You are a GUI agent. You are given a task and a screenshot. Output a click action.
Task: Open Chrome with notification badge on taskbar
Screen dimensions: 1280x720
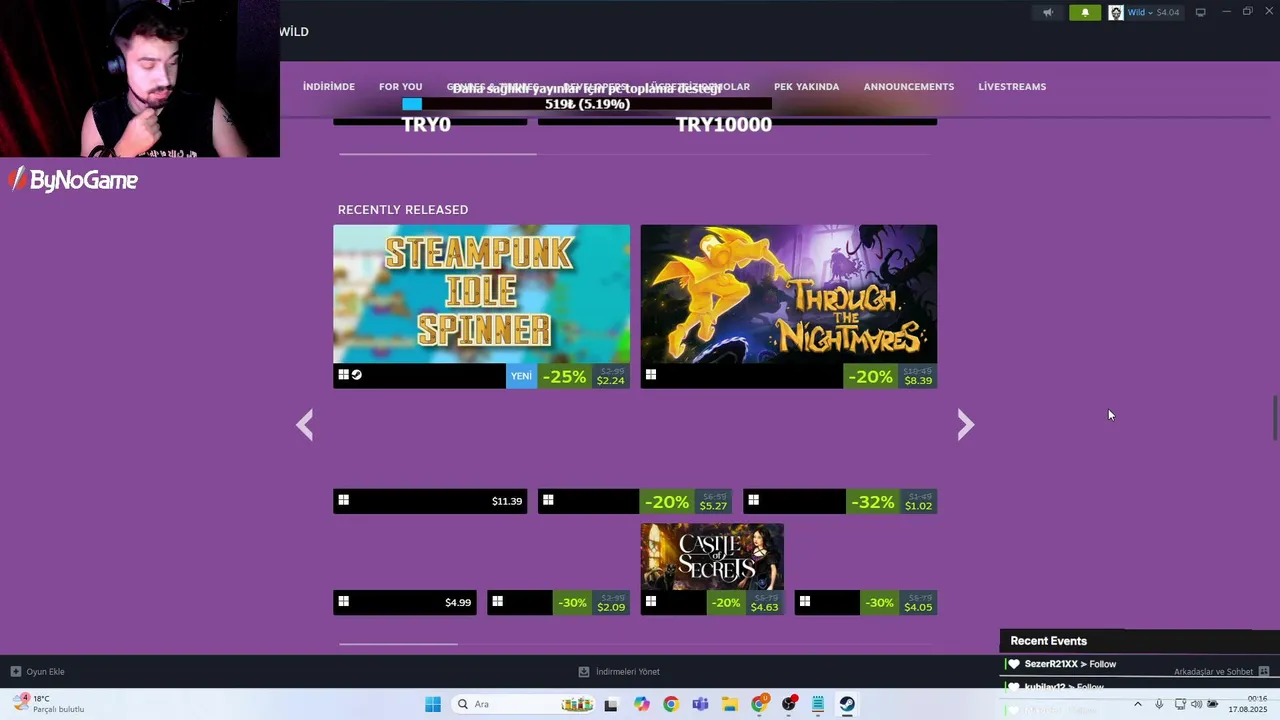click(x=760, y=704)
